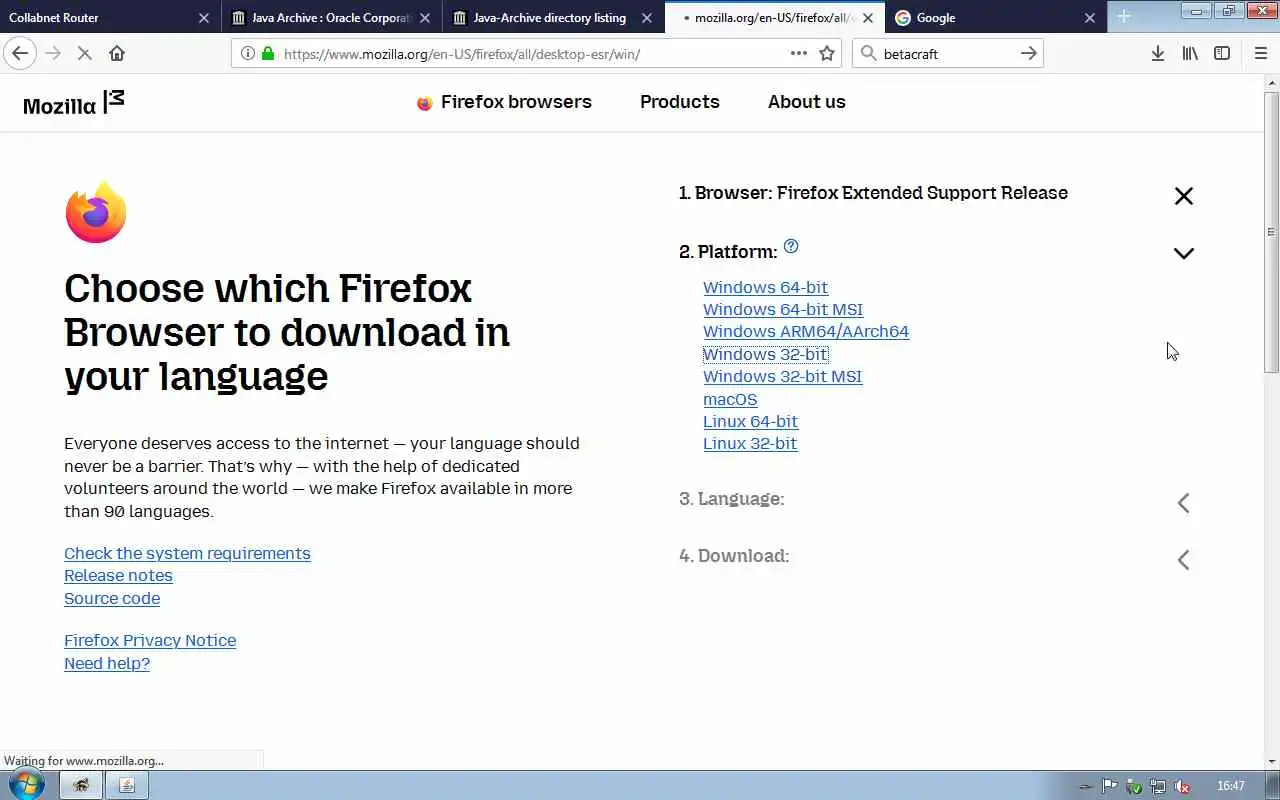
Task: Collapse the Platform section chevron
Action: tap(1184, 253)
